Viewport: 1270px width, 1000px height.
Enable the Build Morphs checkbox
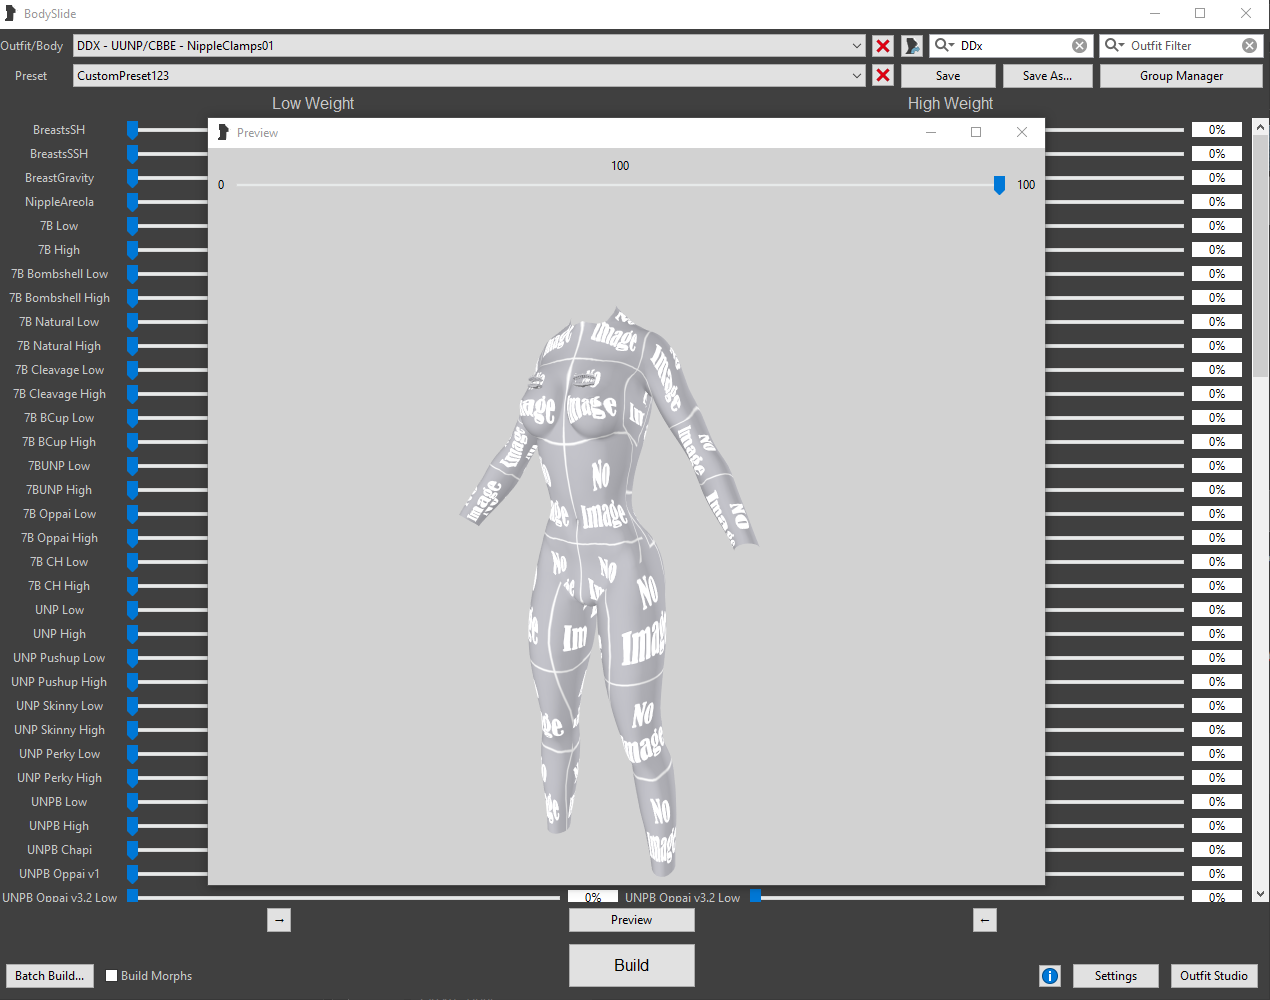[x=112, y=976]
